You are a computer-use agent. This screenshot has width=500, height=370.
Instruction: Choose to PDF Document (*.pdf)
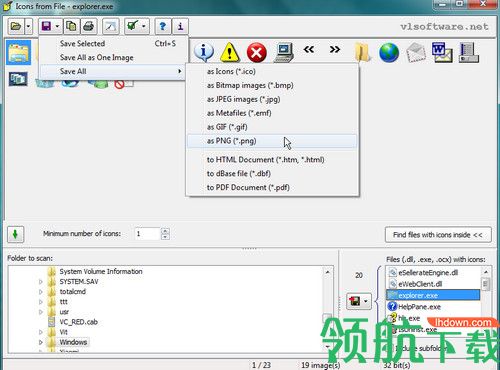pyautogui.click(x=272, y=188)
